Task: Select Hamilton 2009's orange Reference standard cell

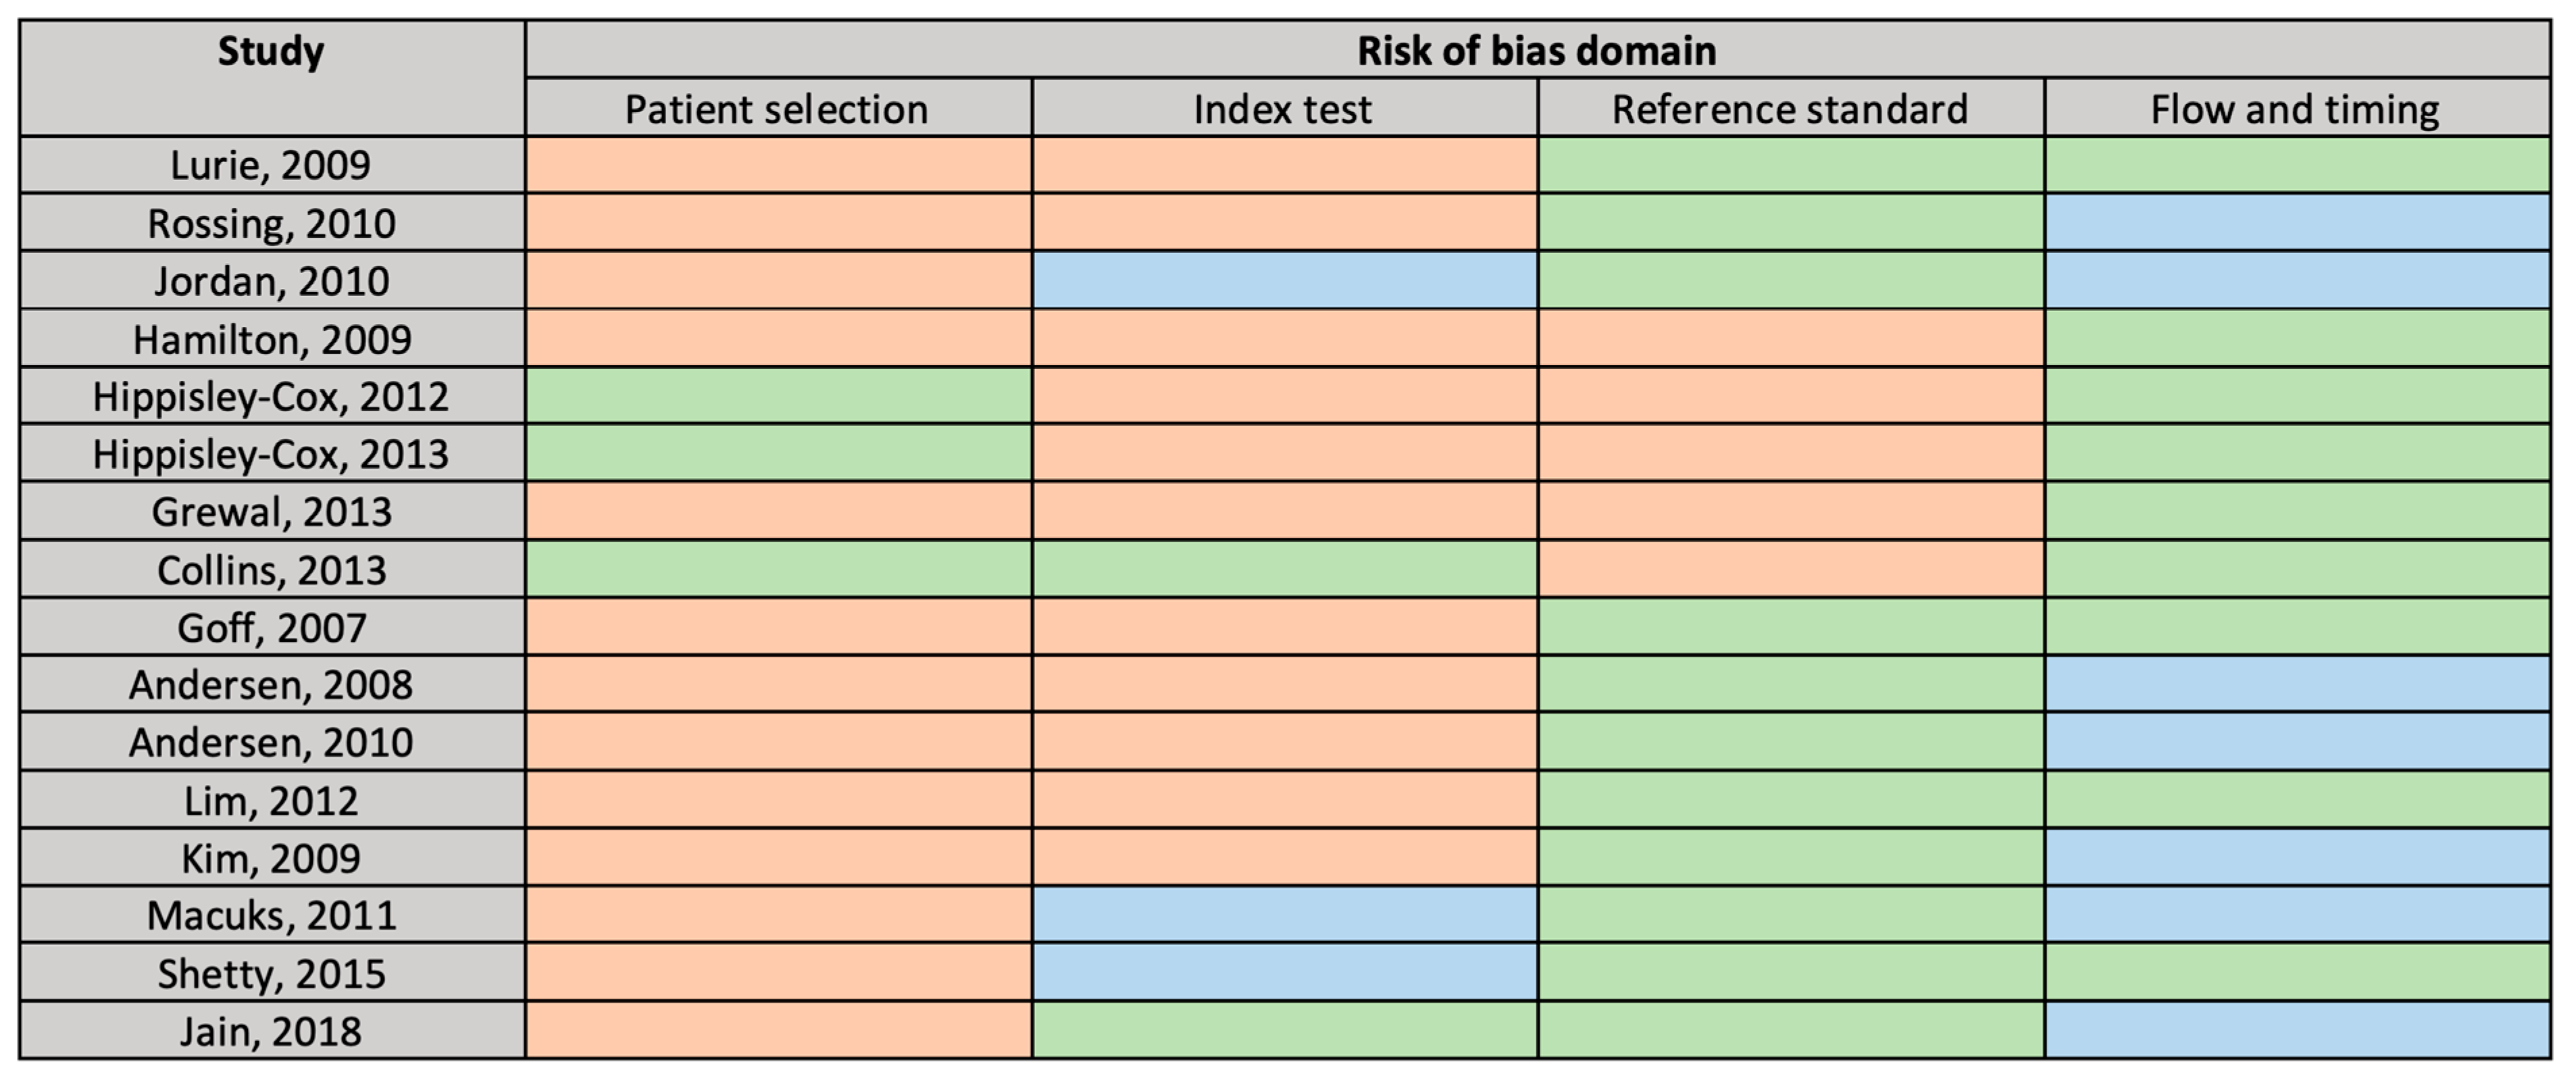Action: click(x=1790, y=338)
